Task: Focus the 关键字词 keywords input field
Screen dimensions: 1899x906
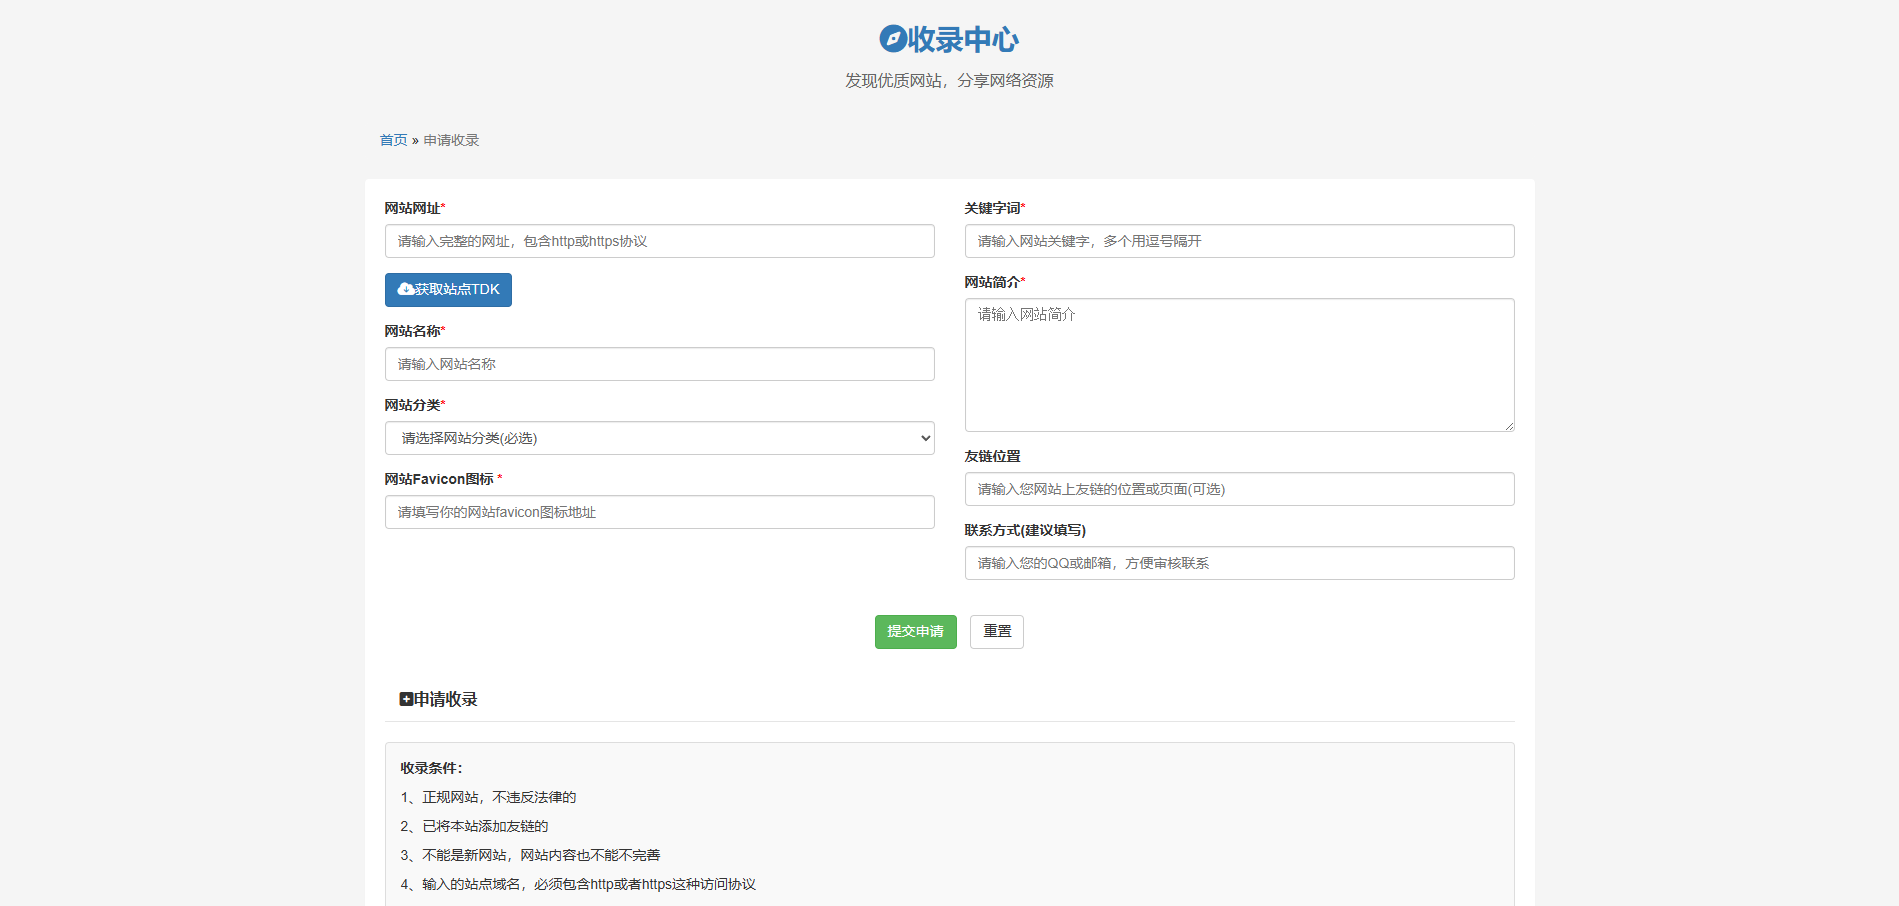Action: coord(1239,241)
